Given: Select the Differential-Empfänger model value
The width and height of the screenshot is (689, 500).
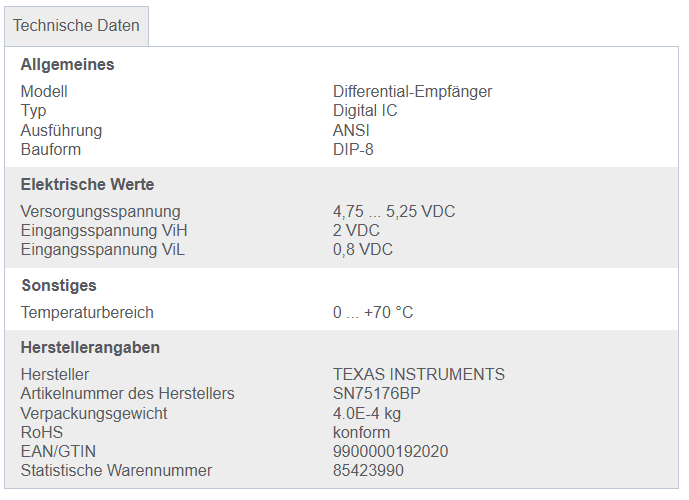Looking at the screenshot, I should [412, 92].
